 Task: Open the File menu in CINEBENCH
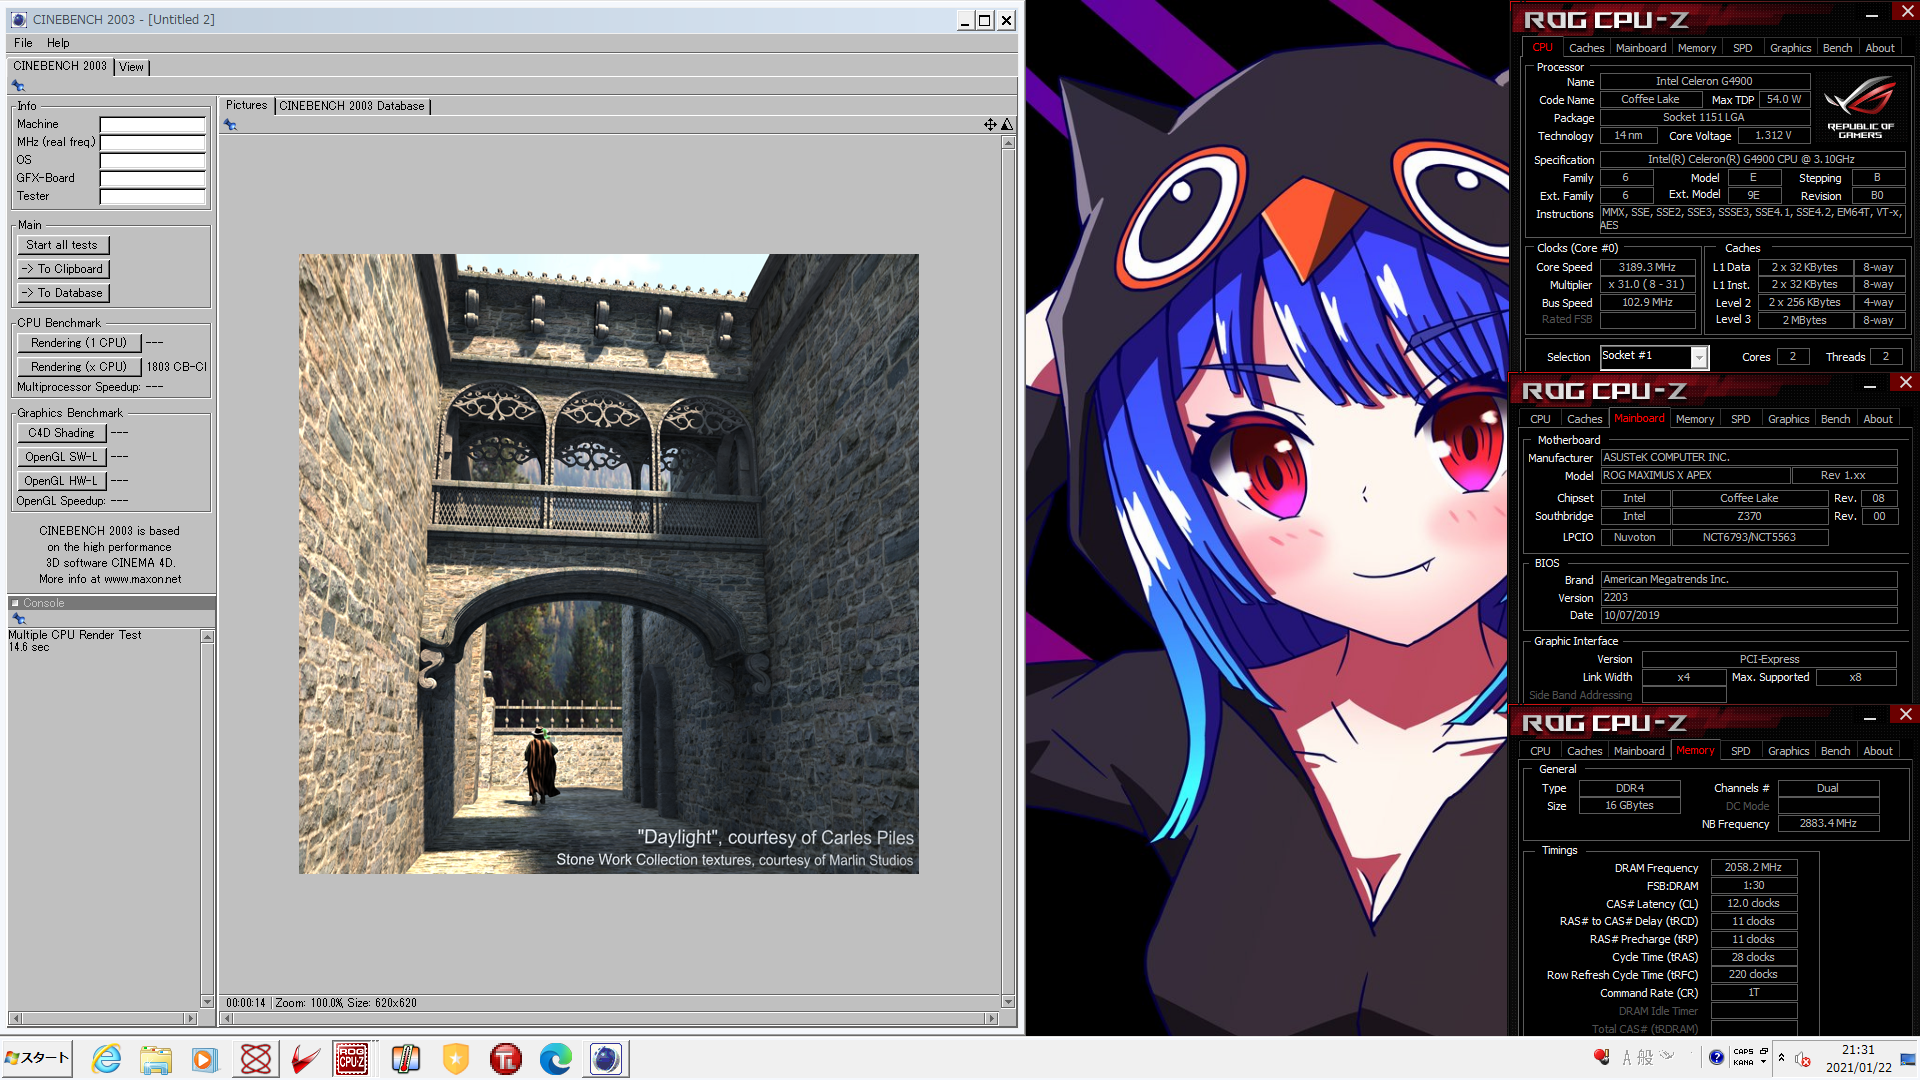point(23,43)
